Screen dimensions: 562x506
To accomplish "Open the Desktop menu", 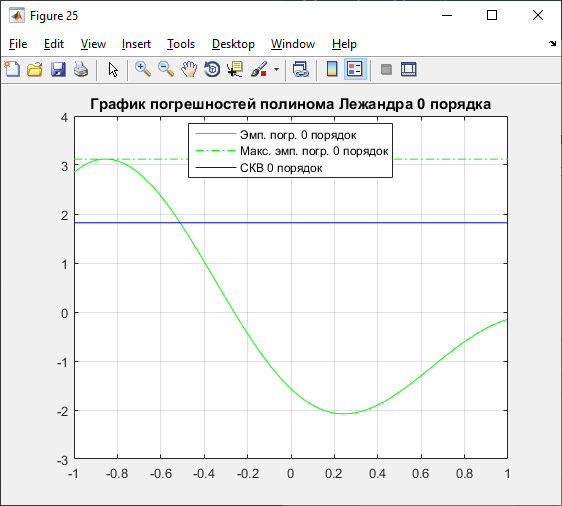I will click(233, 44).
